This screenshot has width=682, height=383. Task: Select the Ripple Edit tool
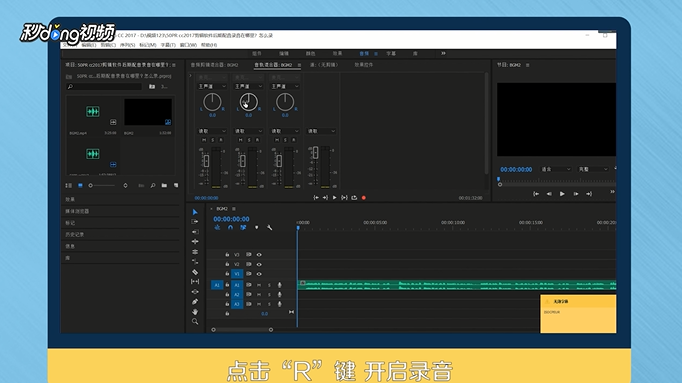(195, 241)
